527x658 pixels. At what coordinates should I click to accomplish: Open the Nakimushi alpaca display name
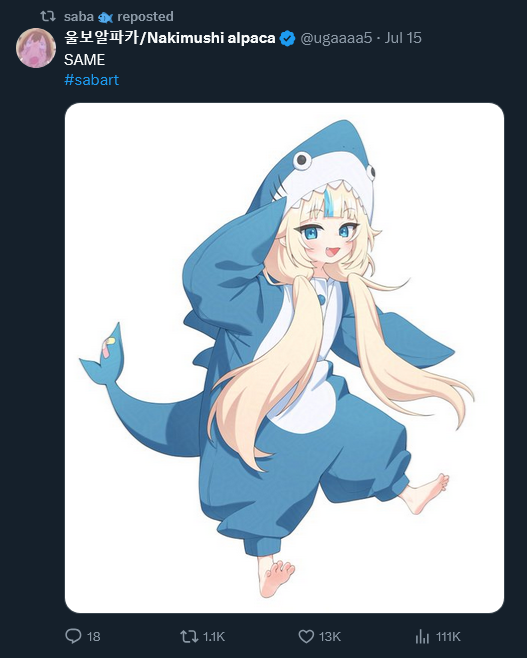coord(170,38)
